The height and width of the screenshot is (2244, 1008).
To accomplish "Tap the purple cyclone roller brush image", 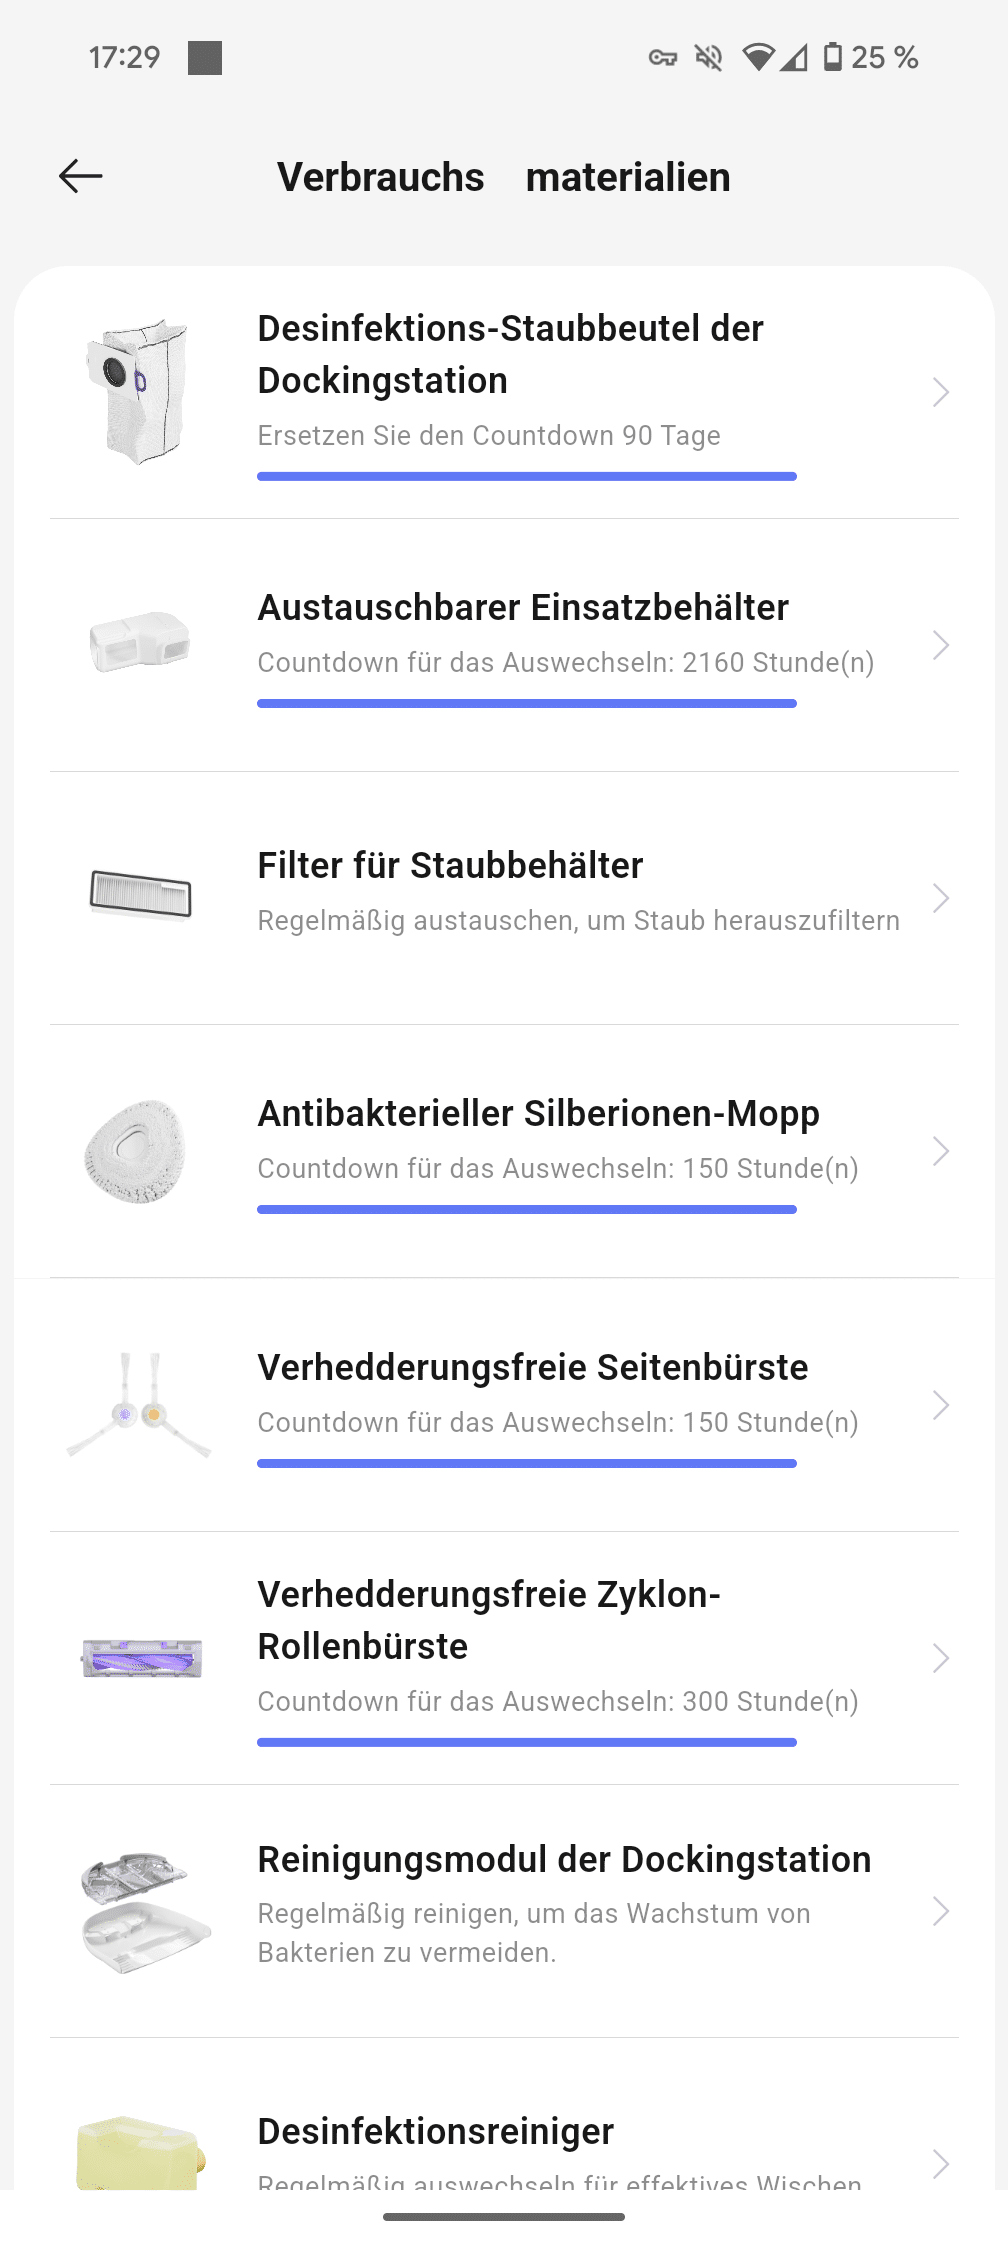I will [x=142, y=1658].
